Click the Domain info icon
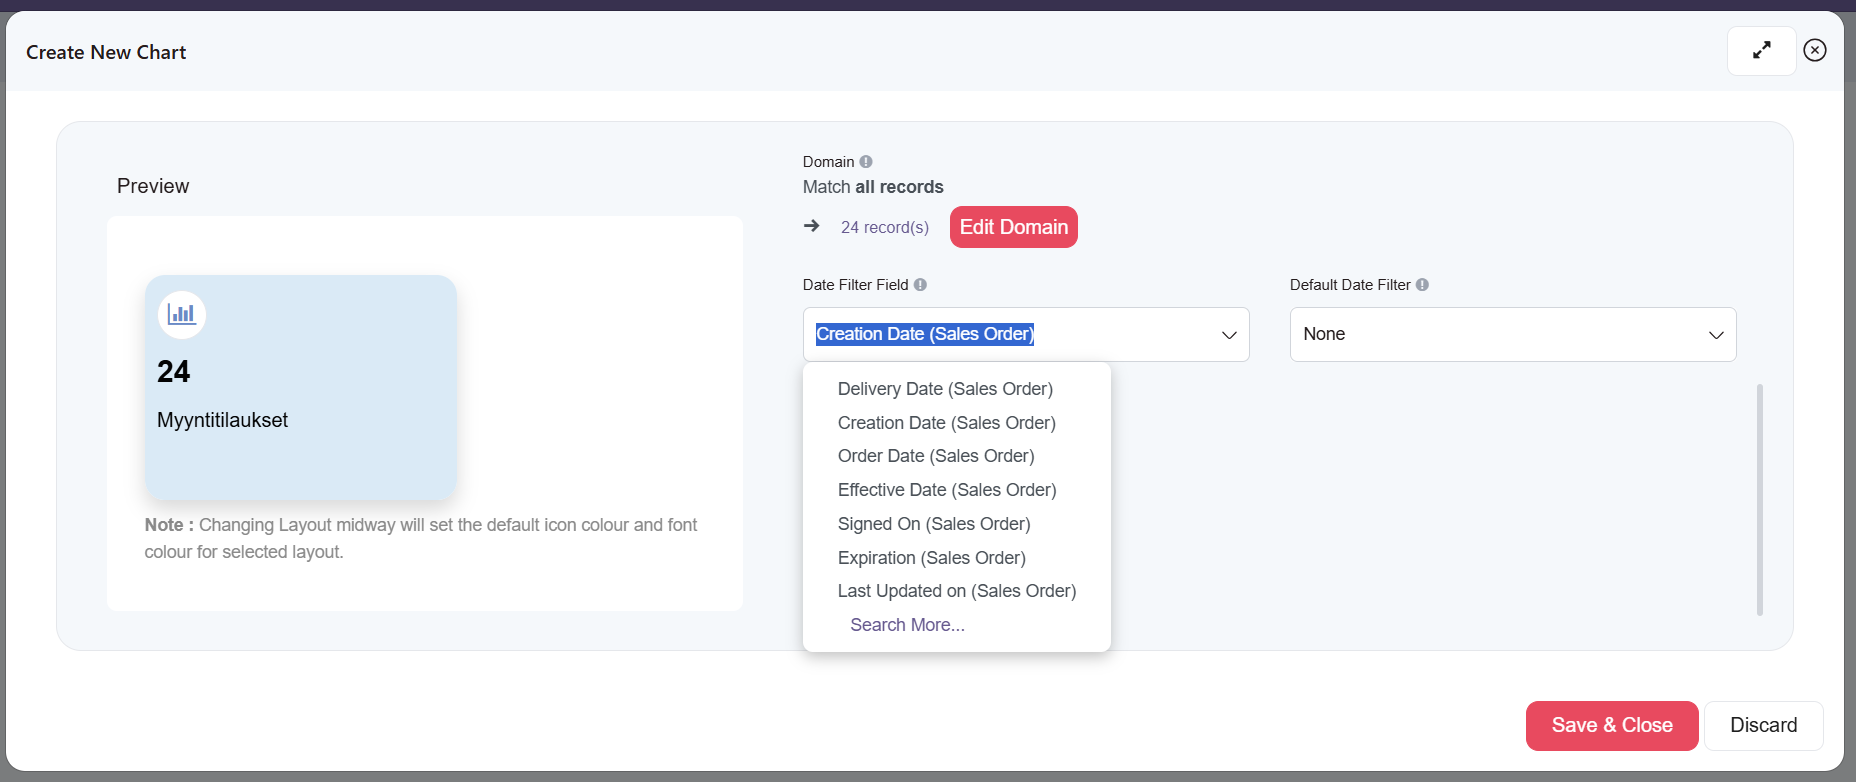Image resolution: width=1856 pixels, height=782 pixels. pos(866,162)
